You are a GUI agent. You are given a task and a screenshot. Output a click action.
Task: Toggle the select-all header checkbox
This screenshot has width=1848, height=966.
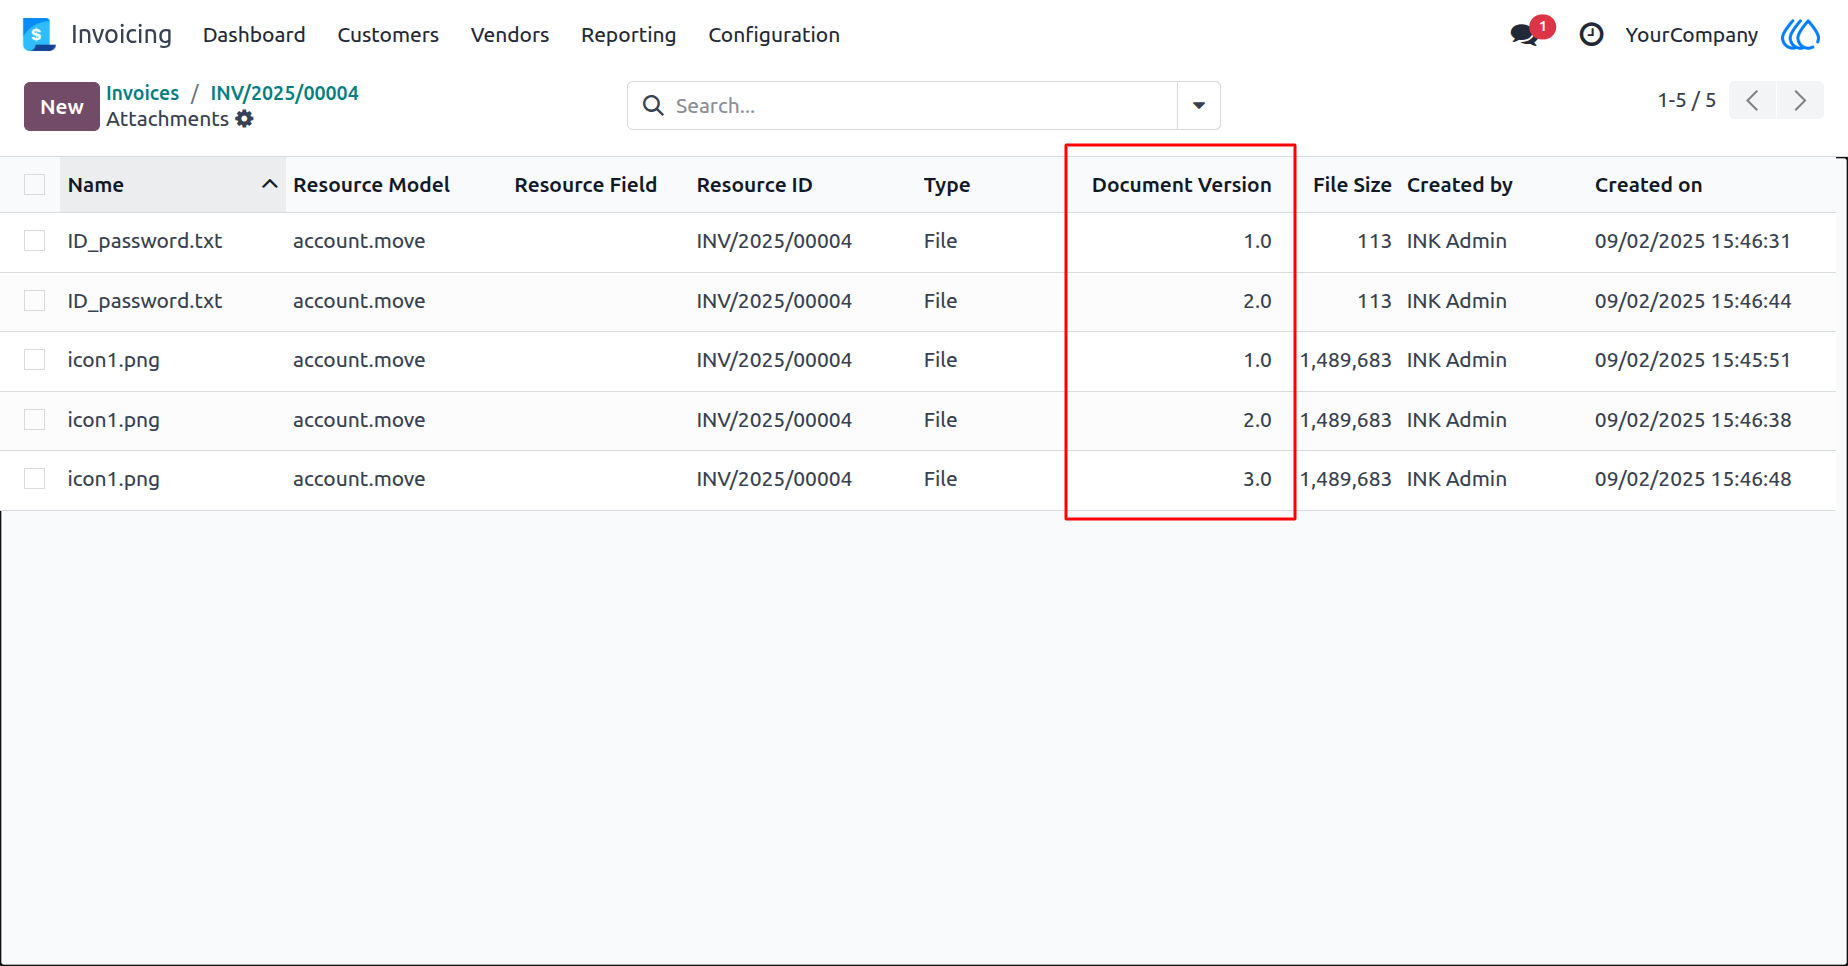[x=35, y=185]
